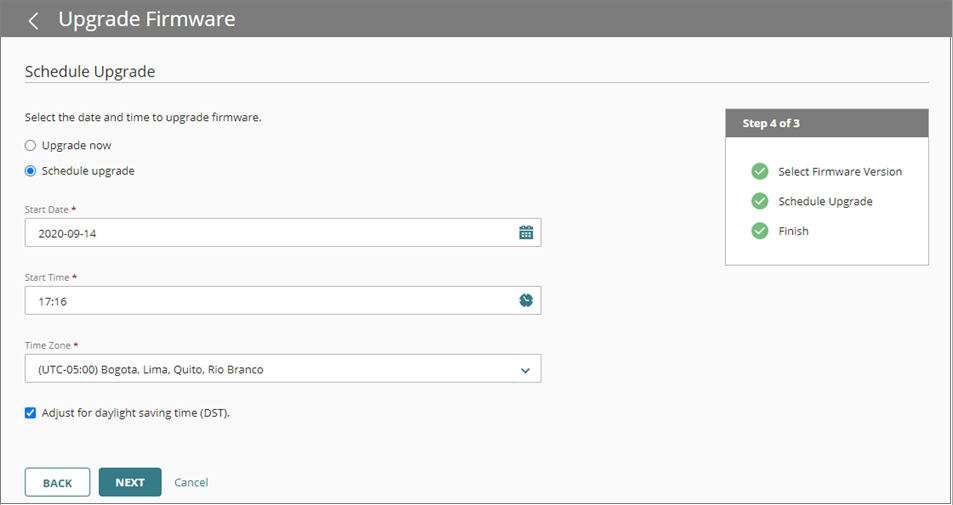953x505 pixels.
Task: Click the 'Select the date and time' instruction text
Action: coord(143,118)
